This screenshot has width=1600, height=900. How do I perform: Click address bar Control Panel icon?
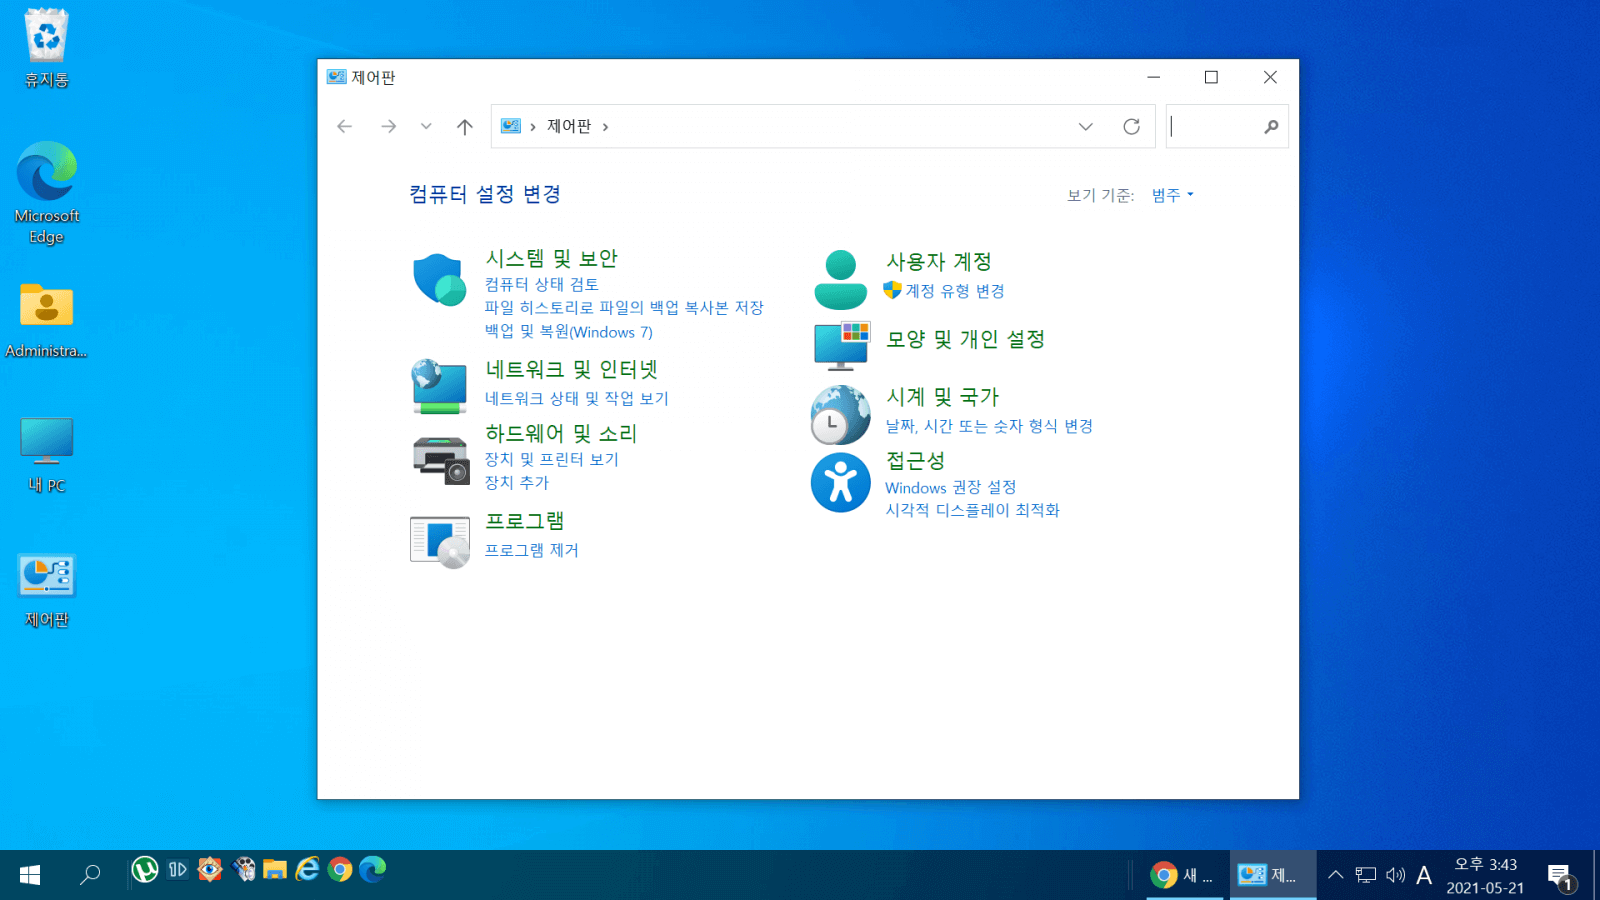click(511, 126)
